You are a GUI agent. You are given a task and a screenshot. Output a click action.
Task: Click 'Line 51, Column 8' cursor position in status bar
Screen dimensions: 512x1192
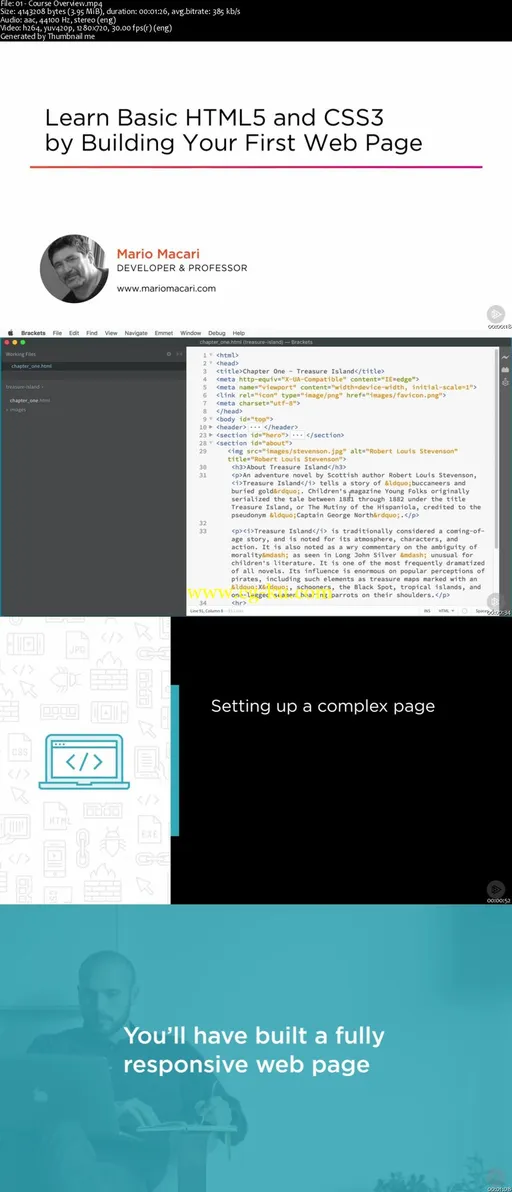[207, 611]
